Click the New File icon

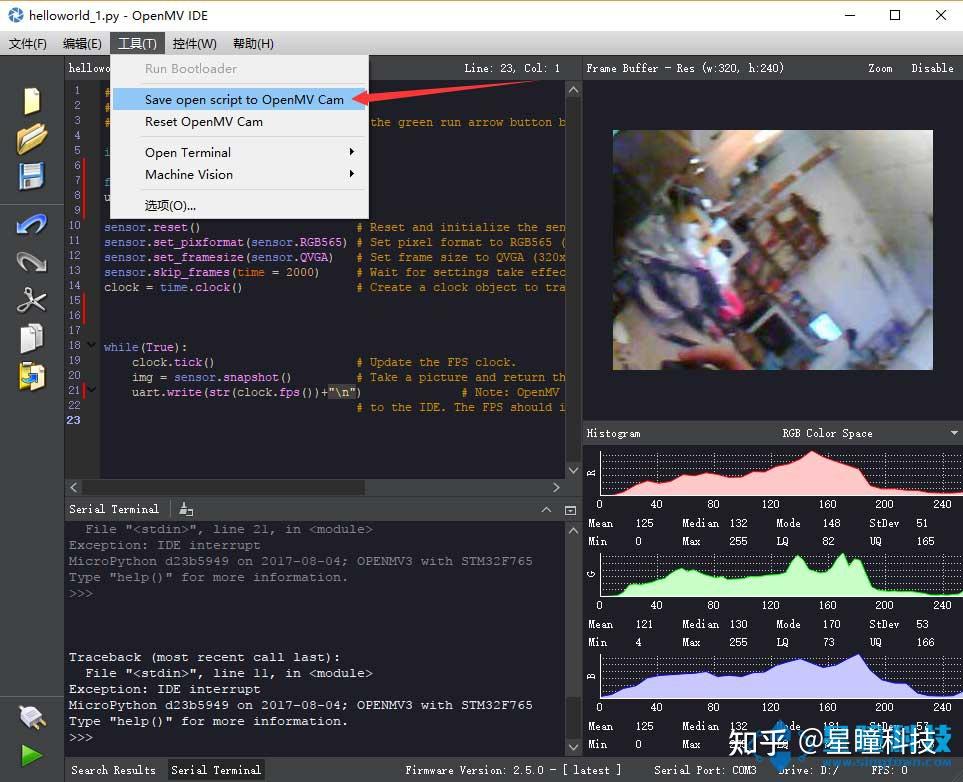pos(32,101)
